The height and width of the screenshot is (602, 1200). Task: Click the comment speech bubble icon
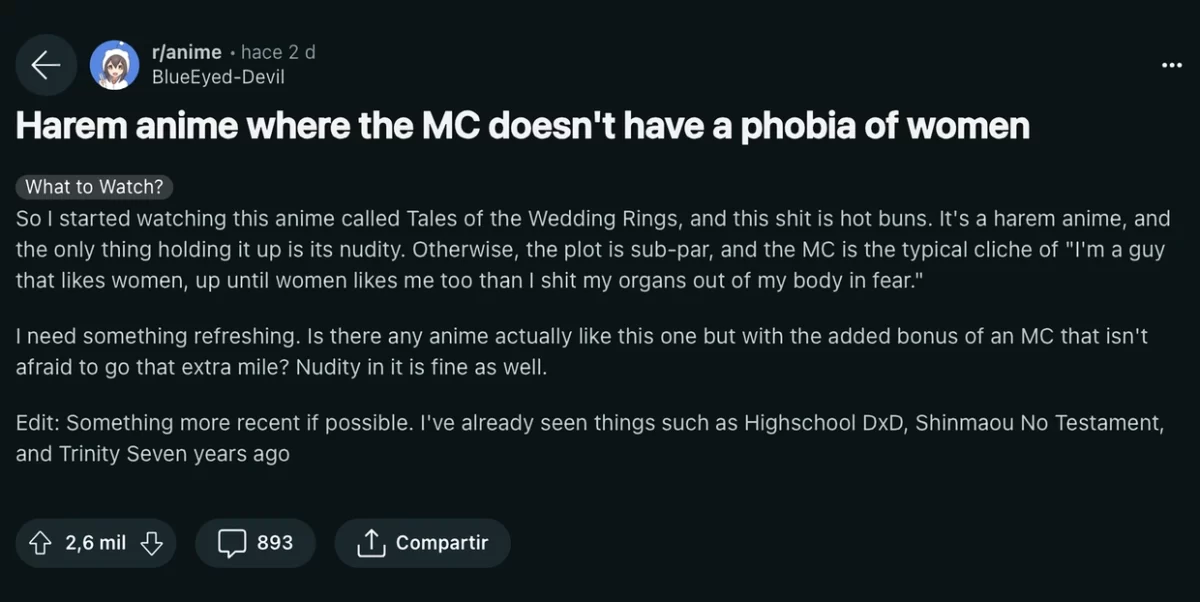233,543
